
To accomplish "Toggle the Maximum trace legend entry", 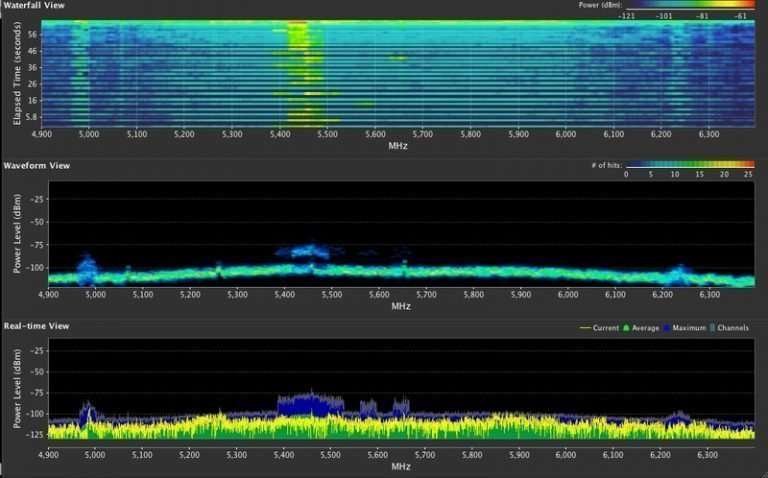I will point(688,328).
